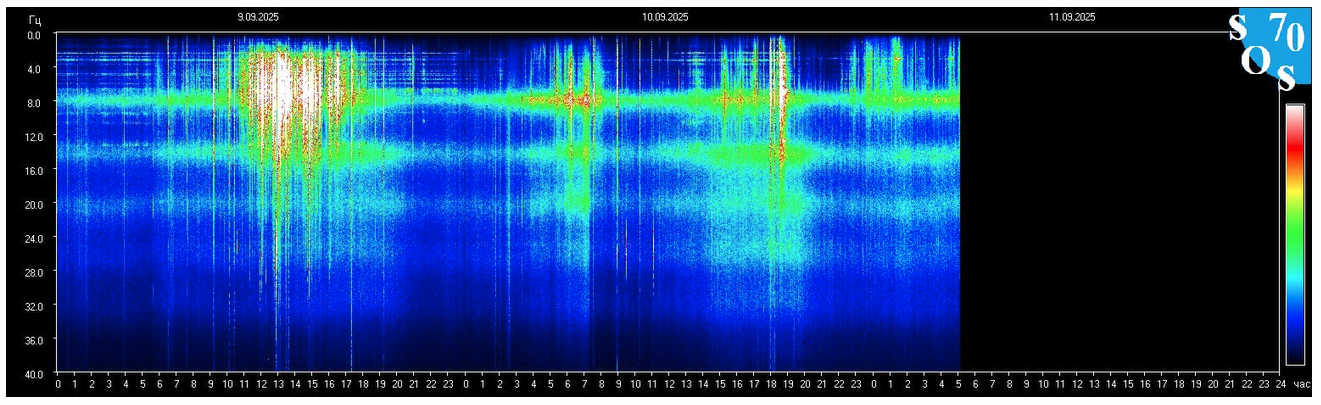Image resolution: width=1321 pixels, height=405 pixels.
Task: Select the 20.0 frequency axis label
Action: 34,204
